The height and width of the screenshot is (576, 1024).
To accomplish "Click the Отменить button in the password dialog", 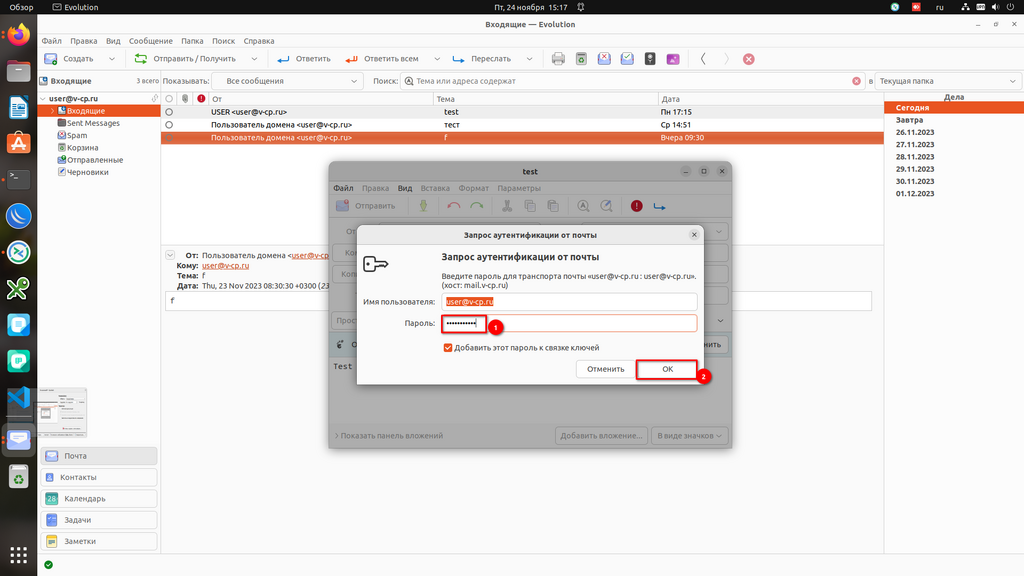I will pos(605,369).
